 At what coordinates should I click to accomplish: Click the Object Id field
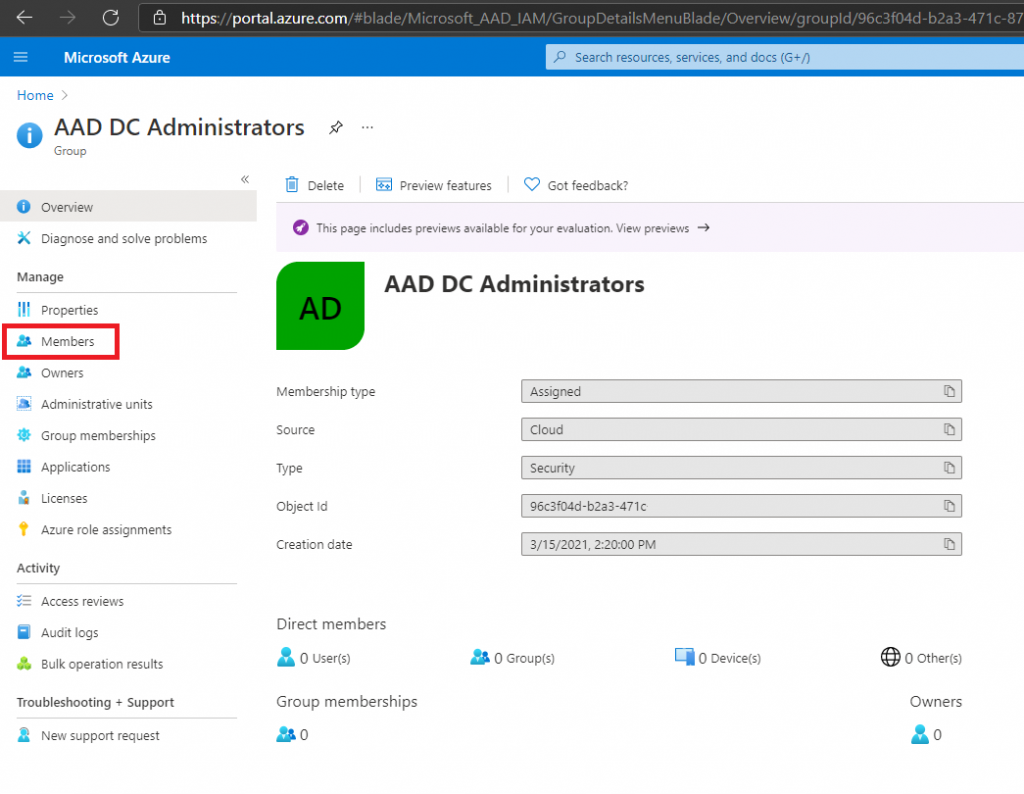pos(741,506)
